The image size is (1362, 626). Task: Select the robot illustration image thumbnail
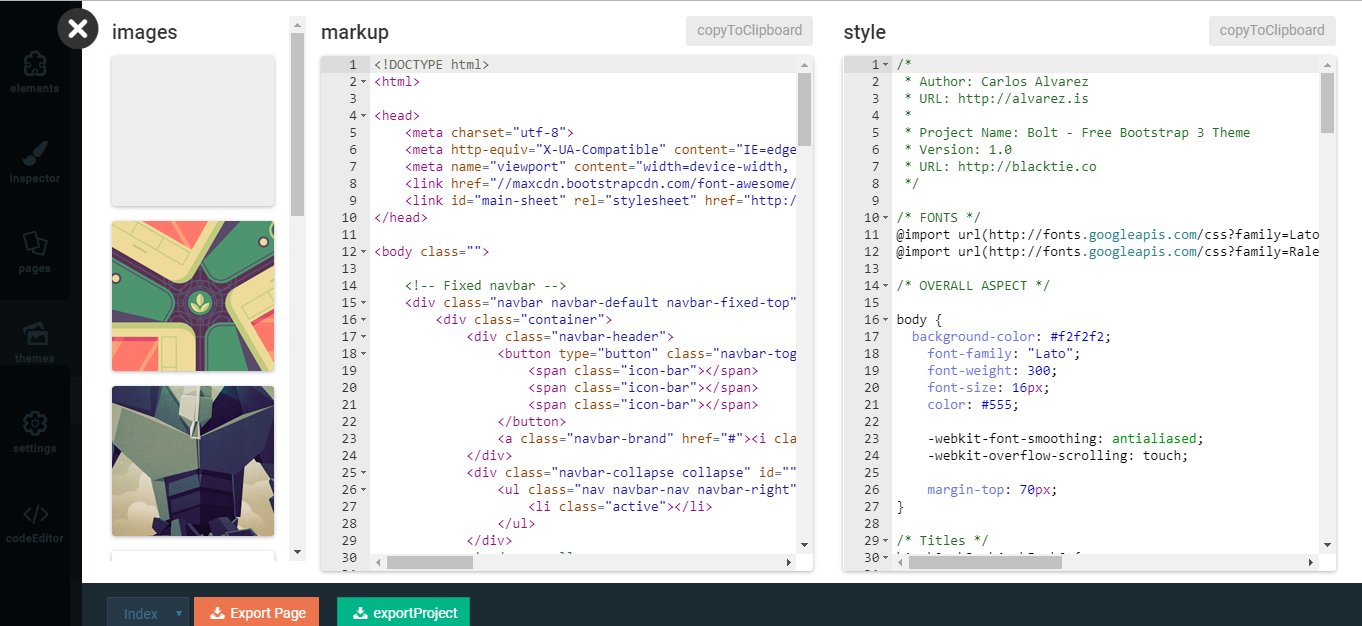click(193, 461)
